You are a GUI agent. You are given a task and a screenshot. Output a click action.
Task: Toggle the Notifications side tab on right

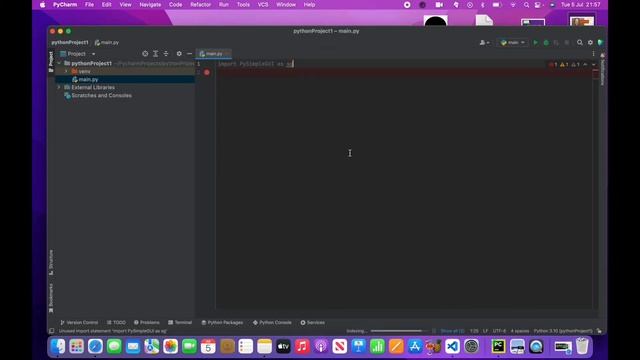click(602, 69)
